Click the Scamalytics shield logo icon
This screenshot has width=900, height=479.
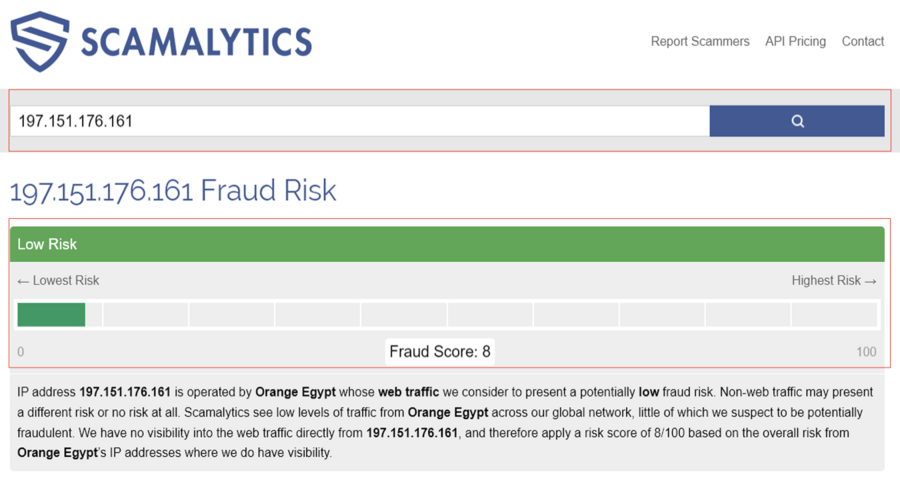click(x=40, y=41)
